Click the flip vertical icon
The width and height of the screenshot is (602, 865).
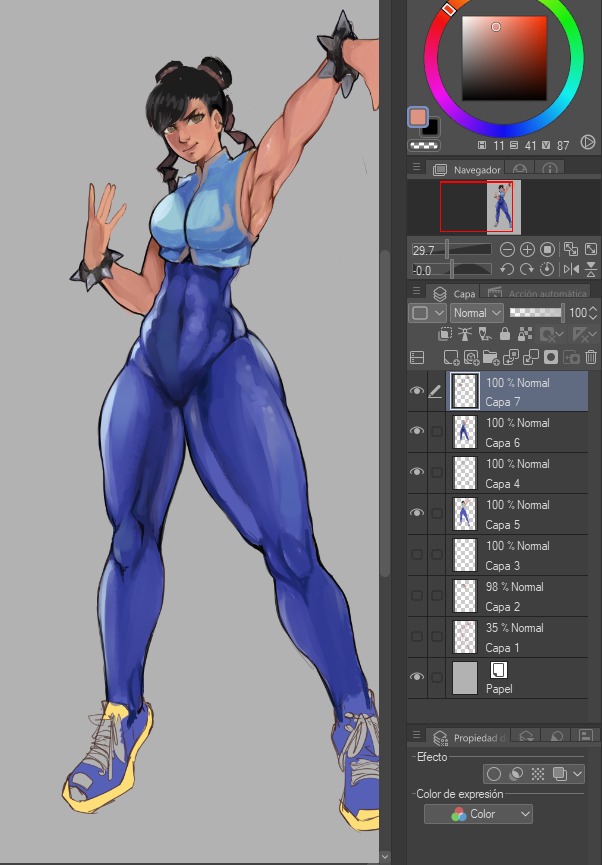point(590,269)
